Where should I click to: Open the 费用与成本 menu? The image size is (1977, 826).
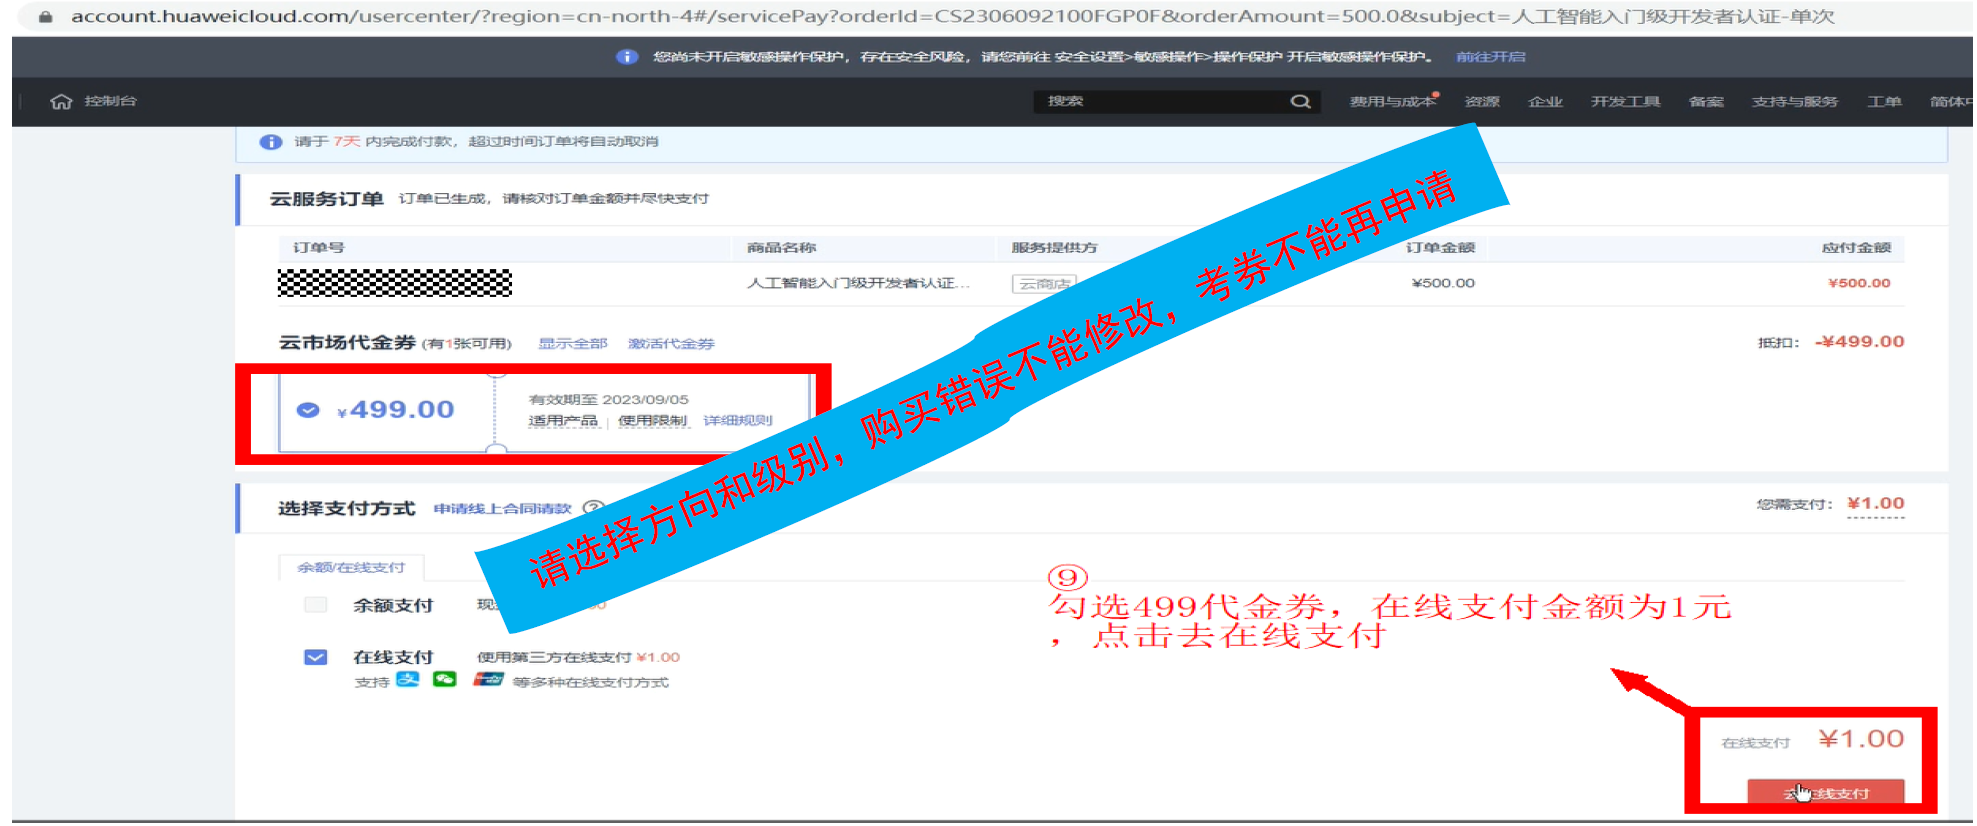click(1392, 101)
